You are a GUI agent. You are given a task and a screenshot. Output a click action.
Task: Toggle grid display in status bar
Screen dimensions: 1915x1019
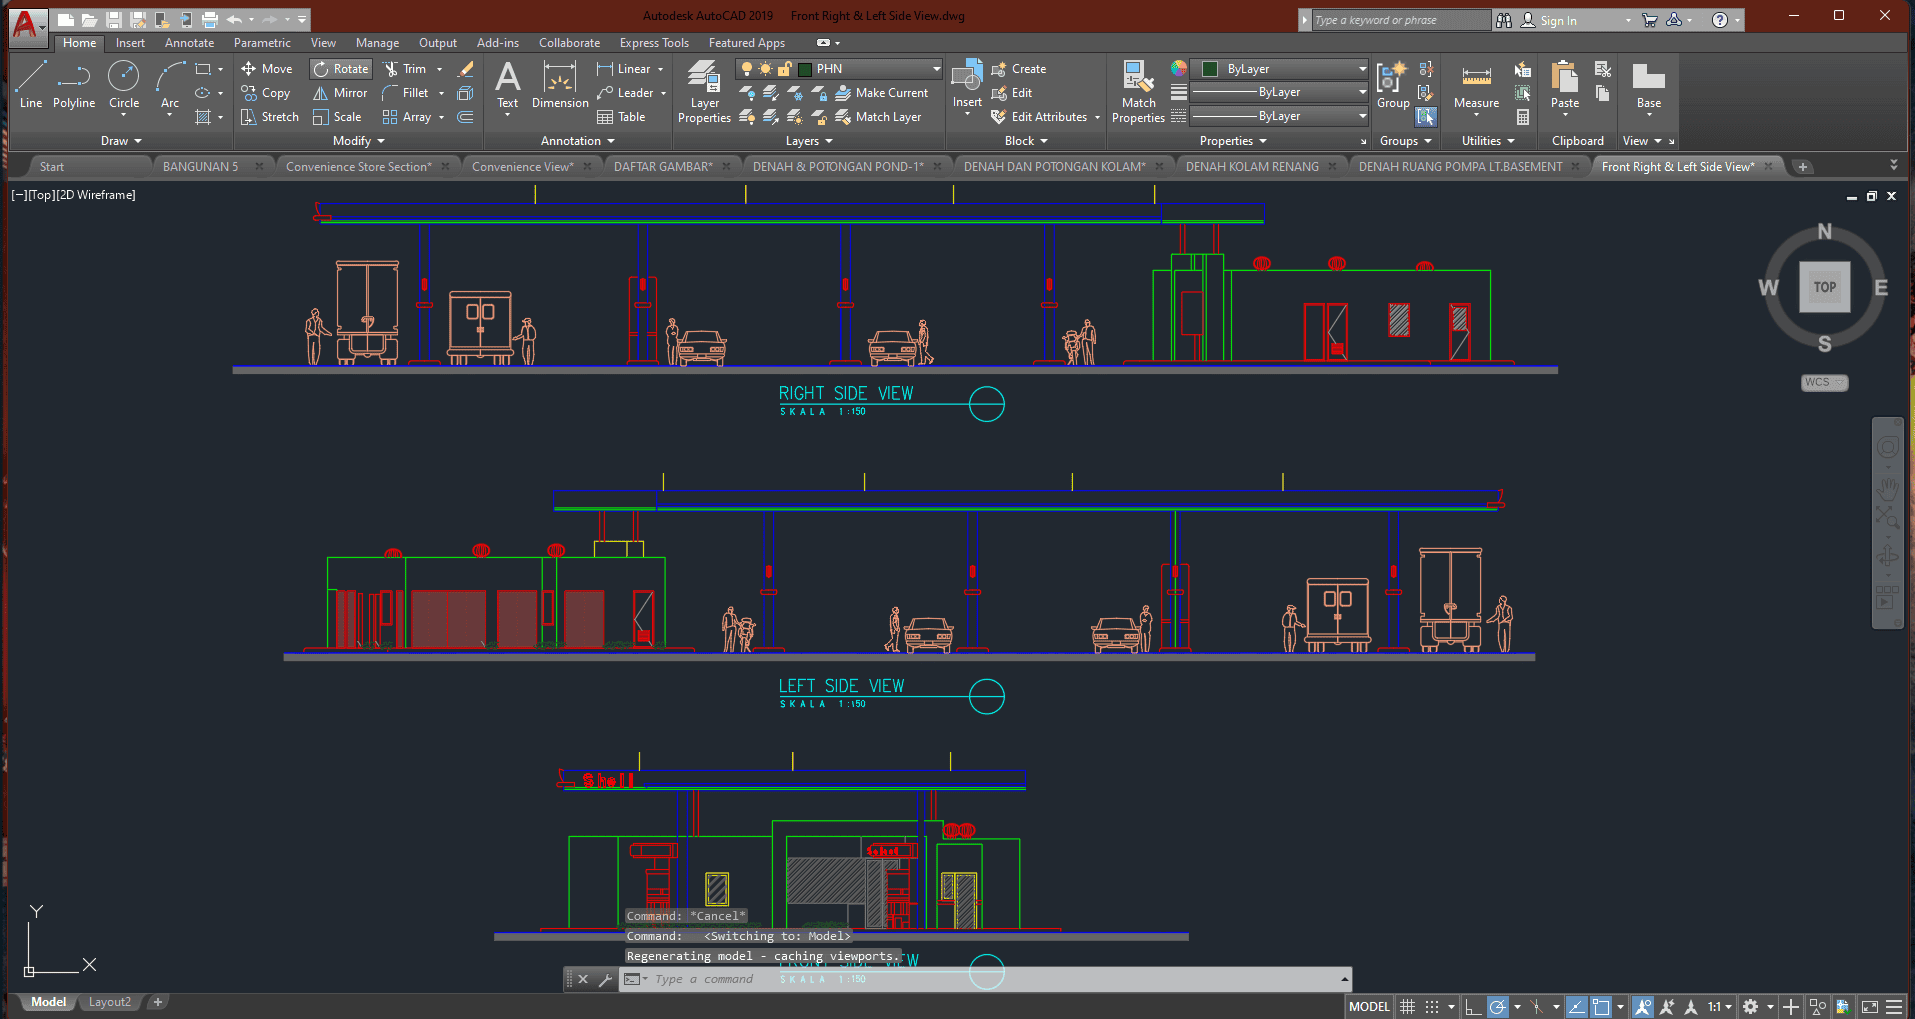pos(1407,1007)
